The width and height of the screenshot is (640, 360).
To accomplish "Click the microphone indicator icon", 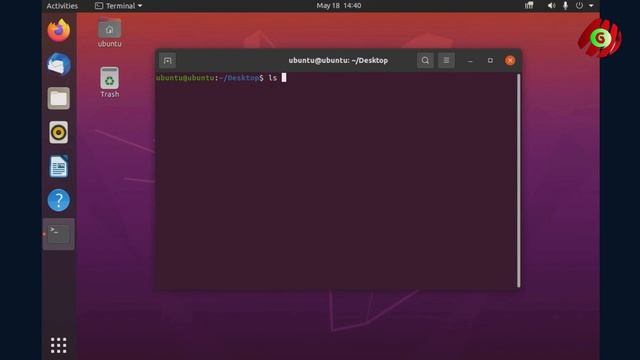I will coord(565,6).
